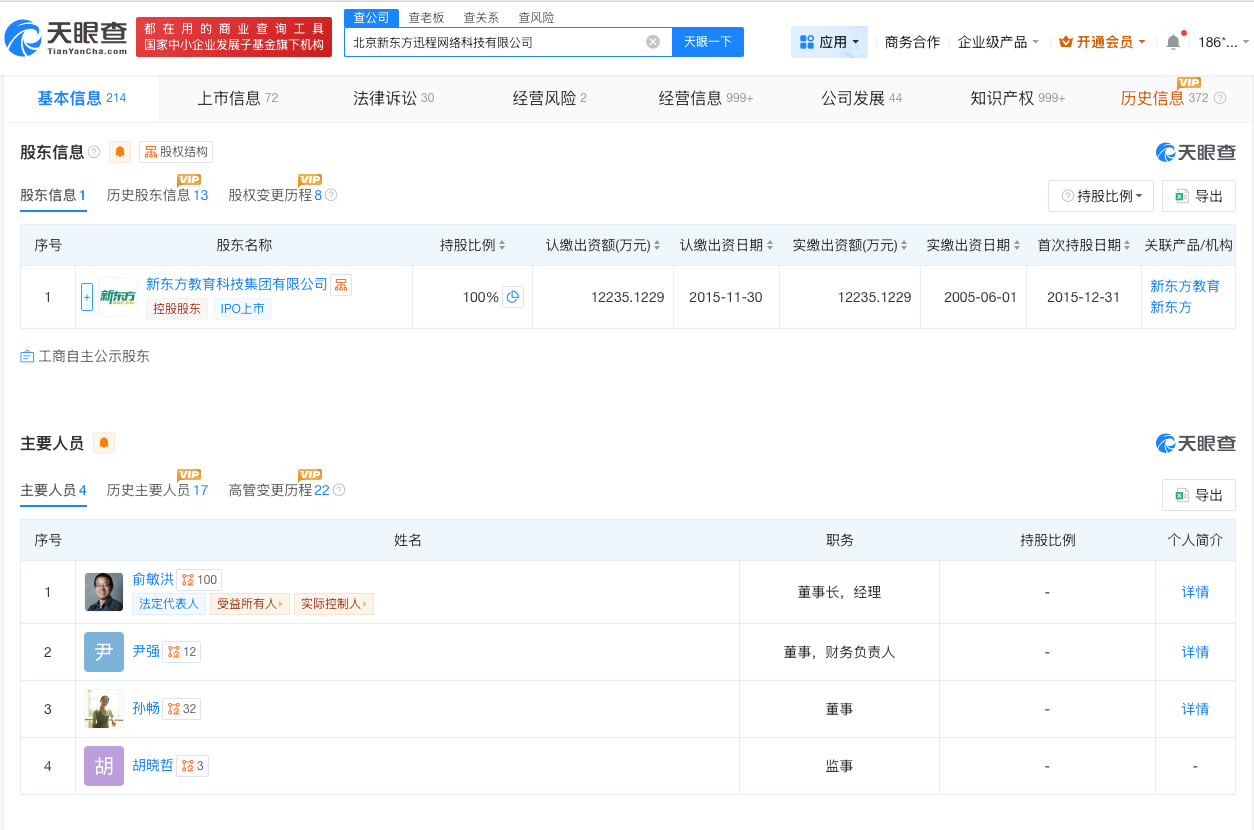1254x830 pixels.
Task: Clear the search box with the x icon
Action: [654, 41]
